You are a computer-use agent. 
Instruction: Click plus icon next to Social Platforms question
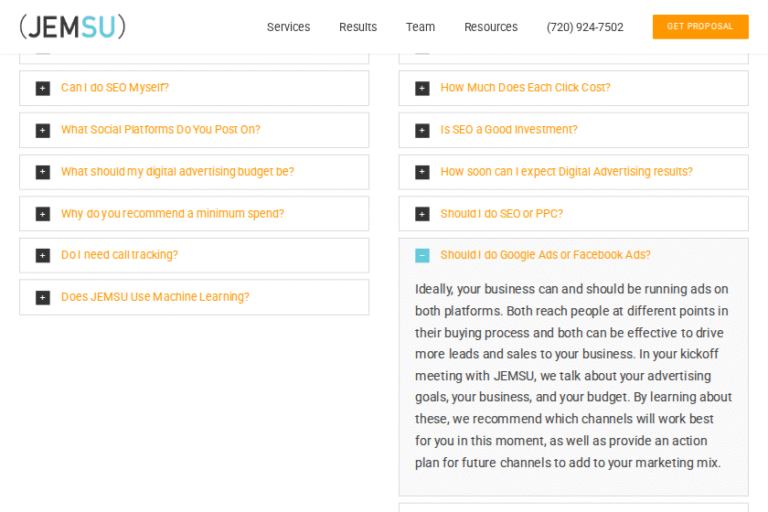click(x=43, y=130)
